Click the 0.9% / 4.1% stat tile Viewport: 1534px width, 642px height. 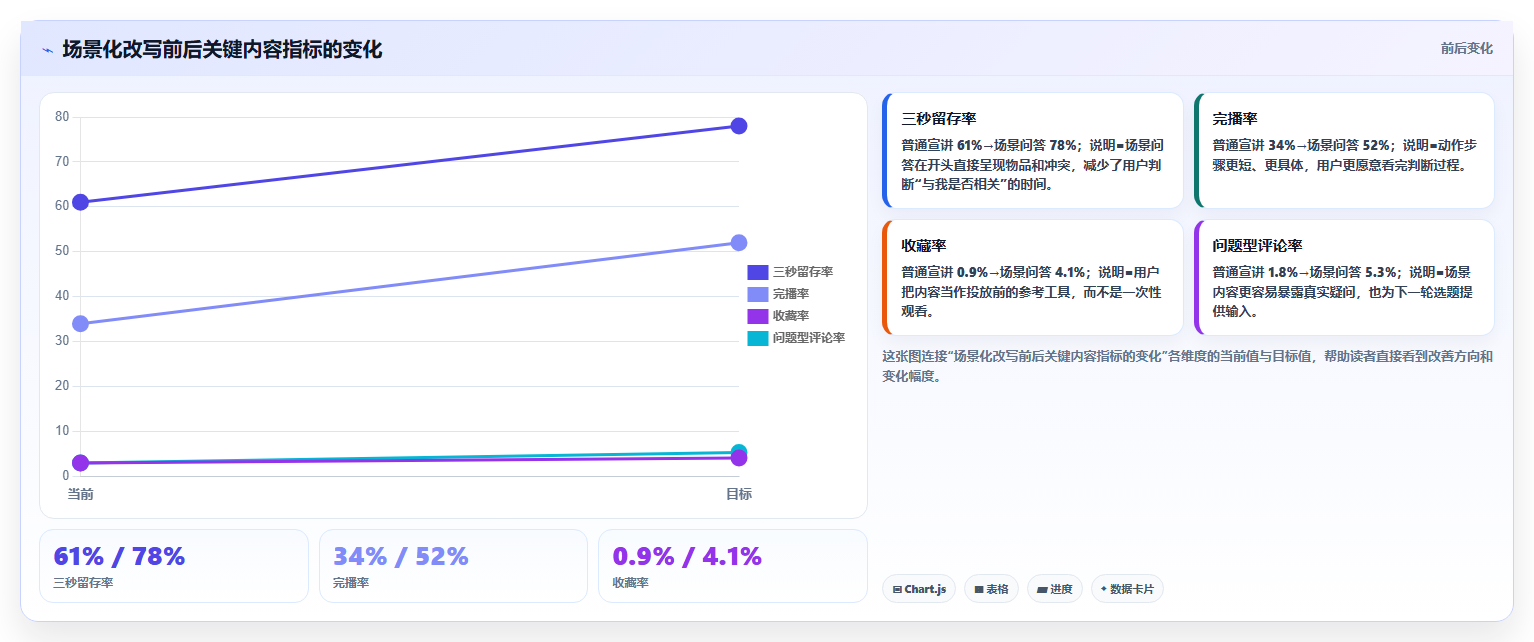pyautogui.click(x=732, y=566)
